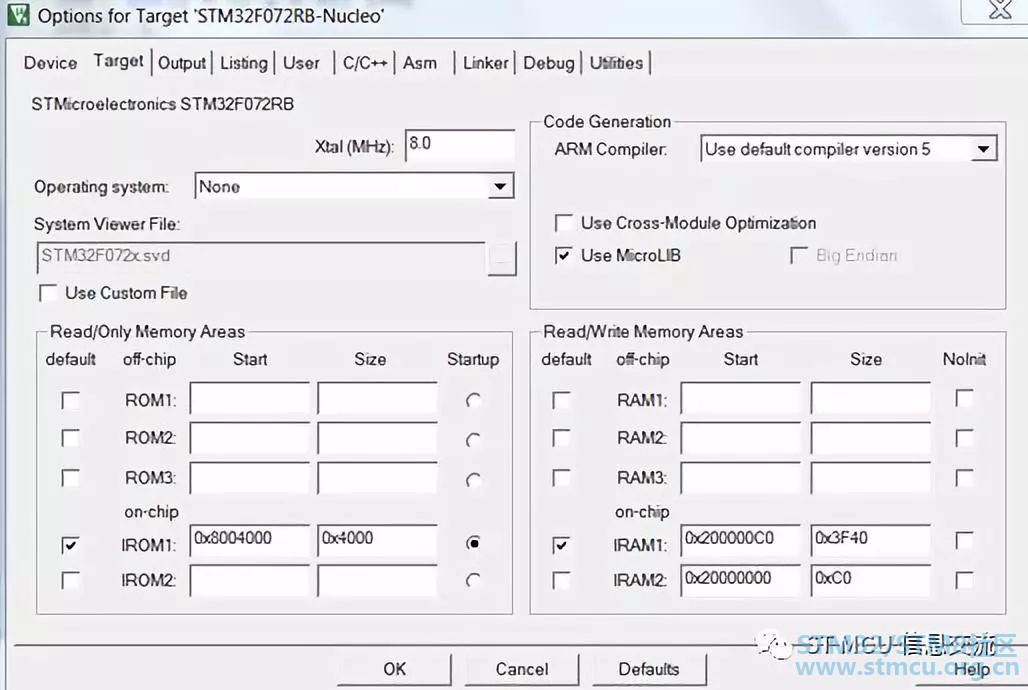Screen dimensions: 1028x690
Task: Enable Use Custom File checkbox
Action: click(48, 293)
